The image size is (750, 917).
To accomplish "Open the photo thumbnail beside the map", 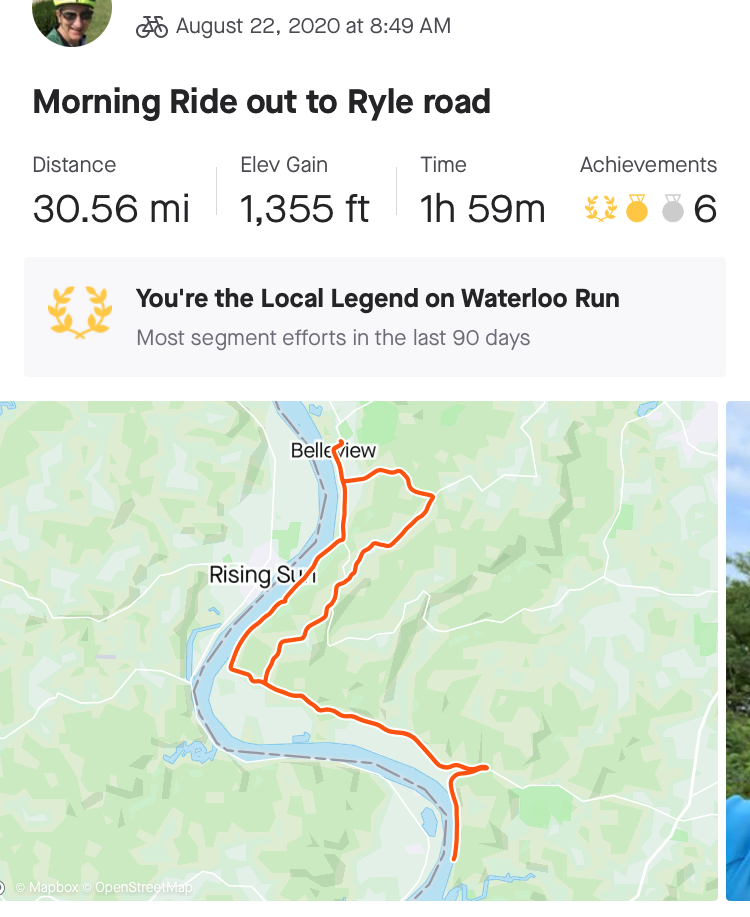I will pos(738,650).
